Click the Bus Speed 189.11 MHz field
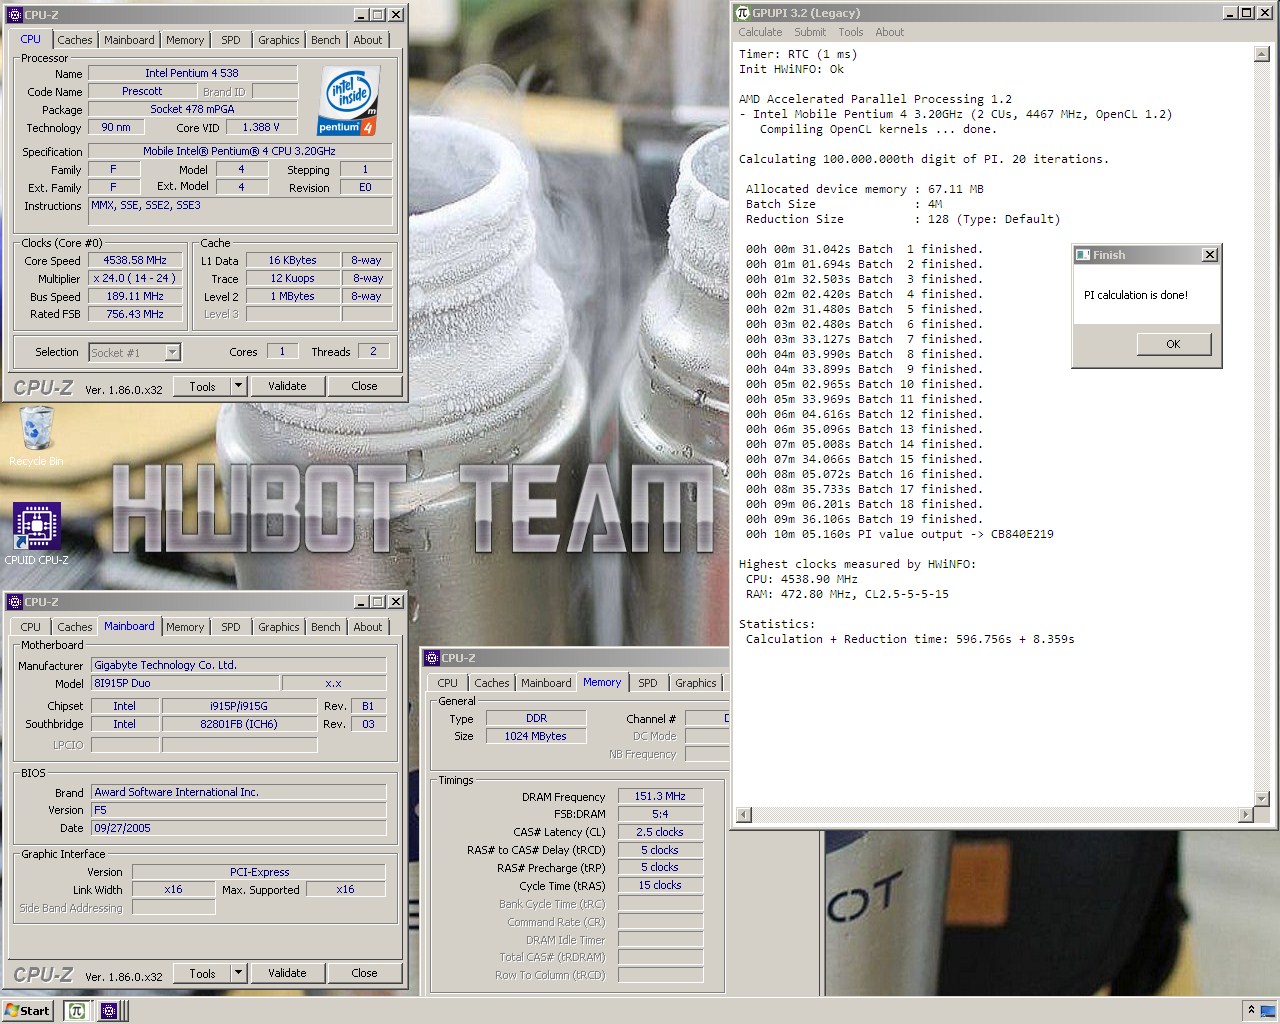Screen dimensions: 1280x1024 click(x=135, y=296)
